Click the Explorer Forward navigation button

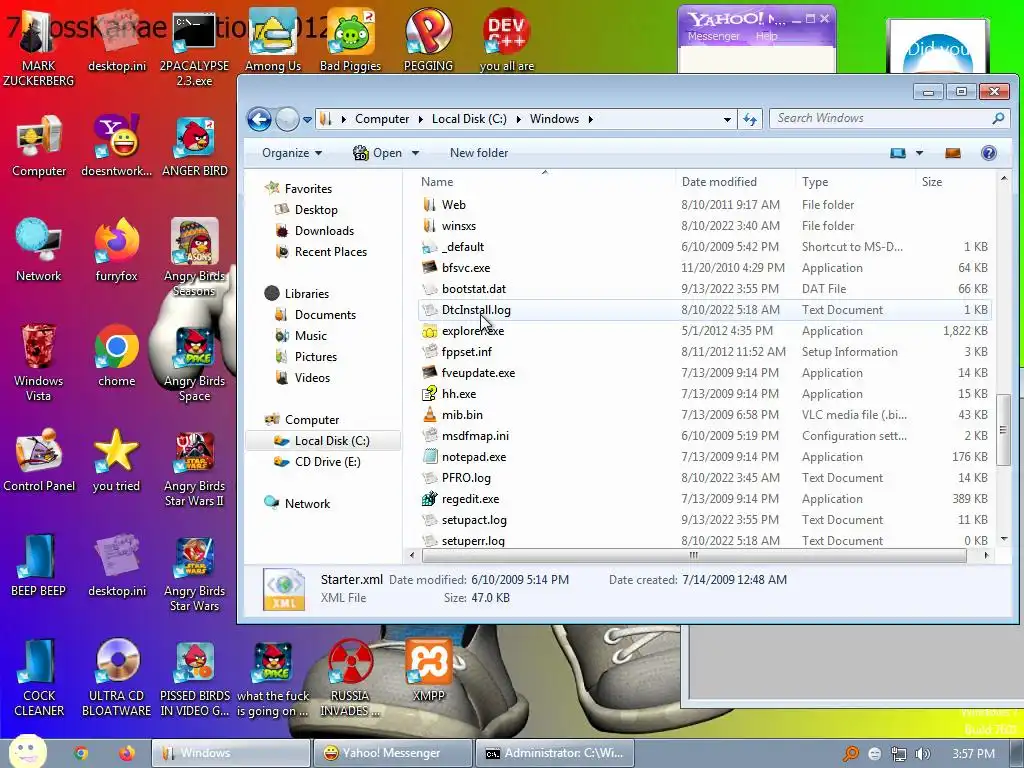[x=287, y=120]
